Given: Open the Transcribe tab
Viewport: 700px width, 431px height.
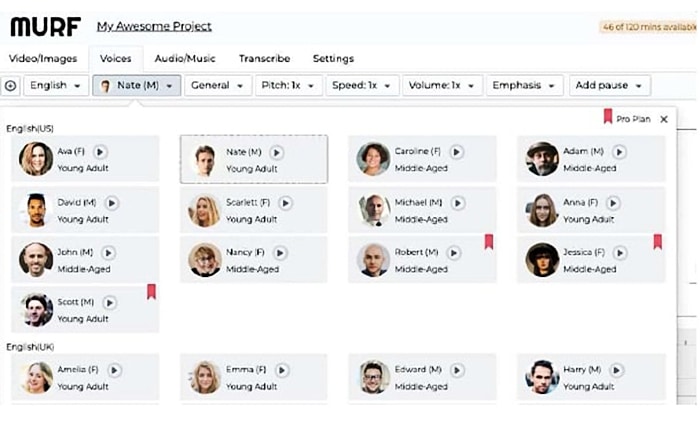Looking at the screenshot, I should (x=264, y=59).
